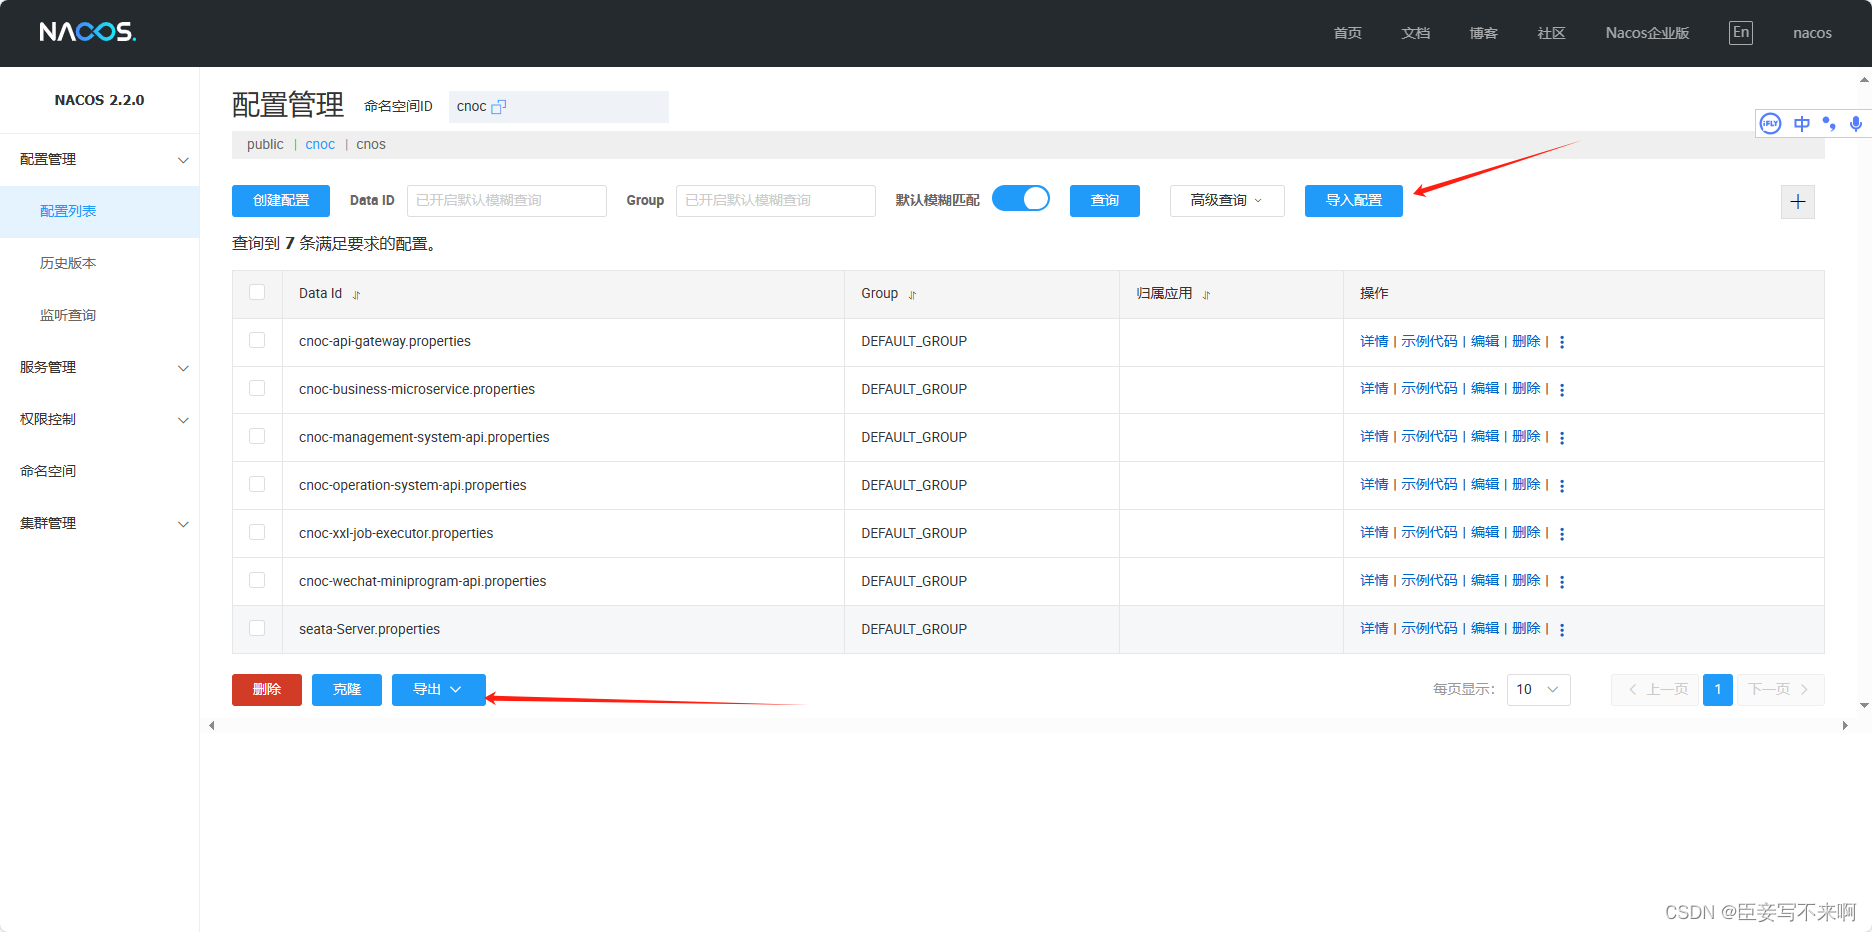Image resolution: width=1872 pixels, height=932 pixels.
Task: Open Nacos企业版 in top navigation
Action: (1647, 33)
